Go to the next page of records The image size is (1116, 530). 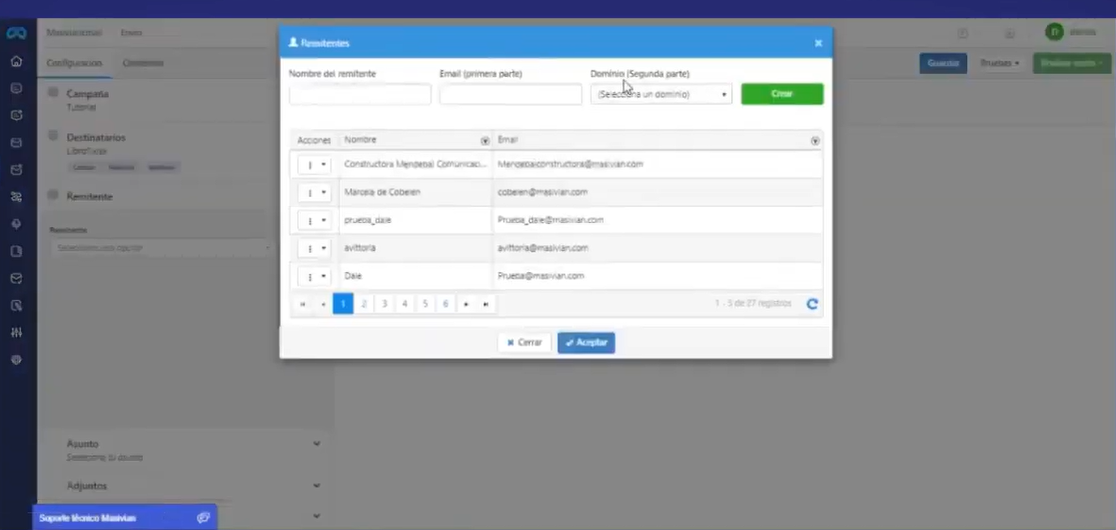click(x=465, y=304)
